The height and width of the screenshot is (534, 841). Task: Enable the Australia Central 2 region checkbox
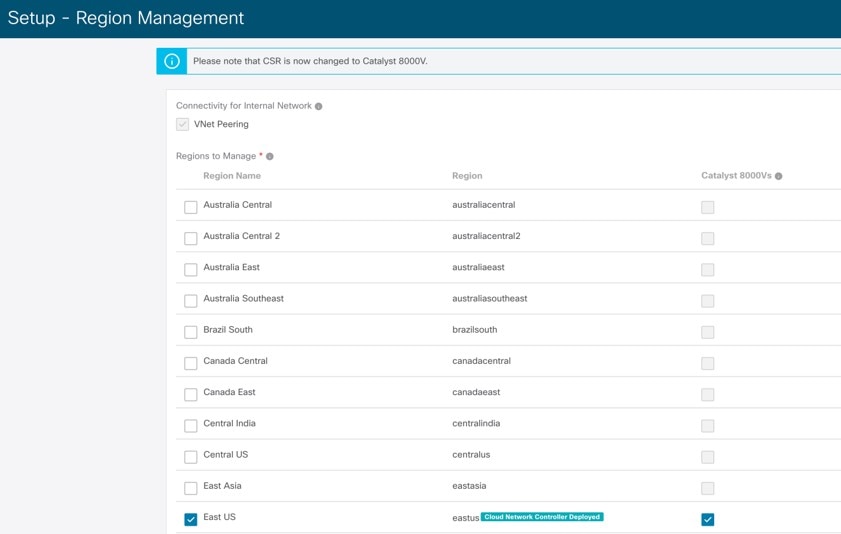click(190, 238)
